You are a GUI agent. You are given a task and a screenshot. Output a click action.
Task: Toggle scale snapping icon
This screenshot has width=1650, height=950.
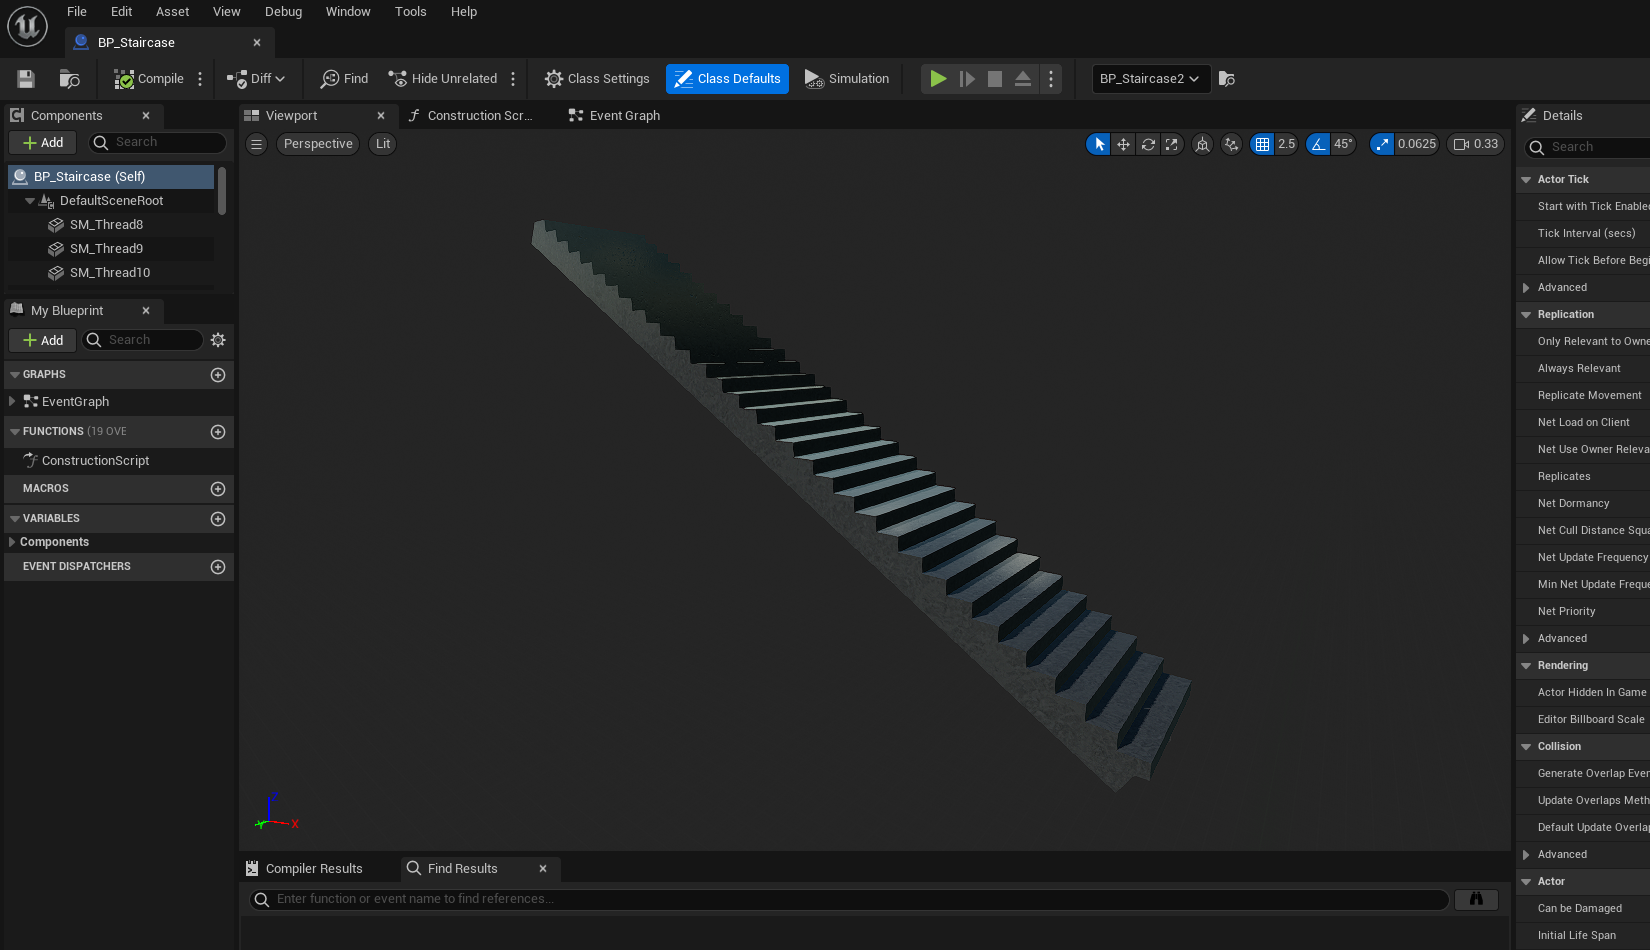point(1382,144)
